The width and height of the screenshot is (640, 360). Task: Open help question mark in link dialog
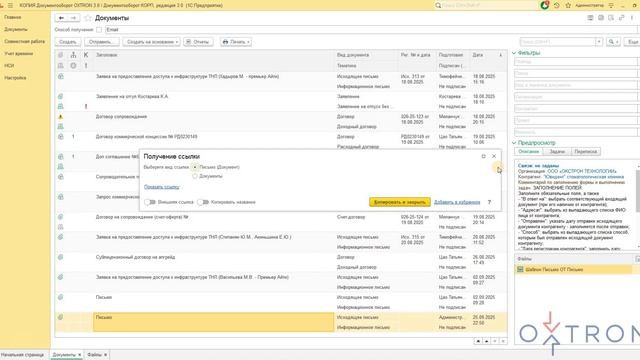[489, 202]
